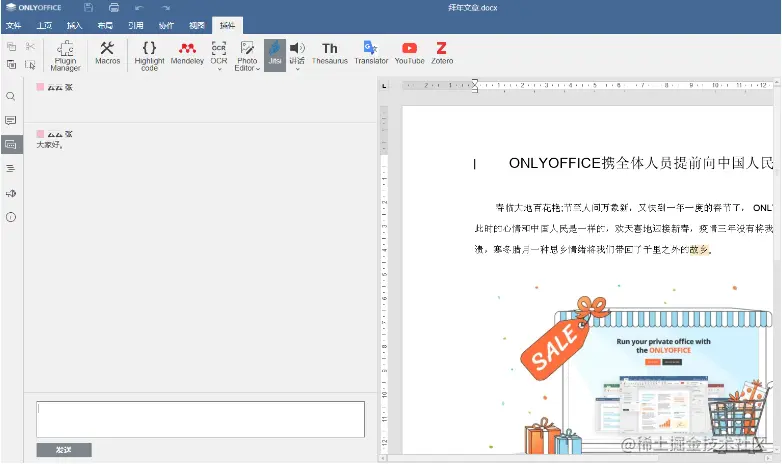Open the 文件 menu tab

pyautogui.click(x=13, y=25)
